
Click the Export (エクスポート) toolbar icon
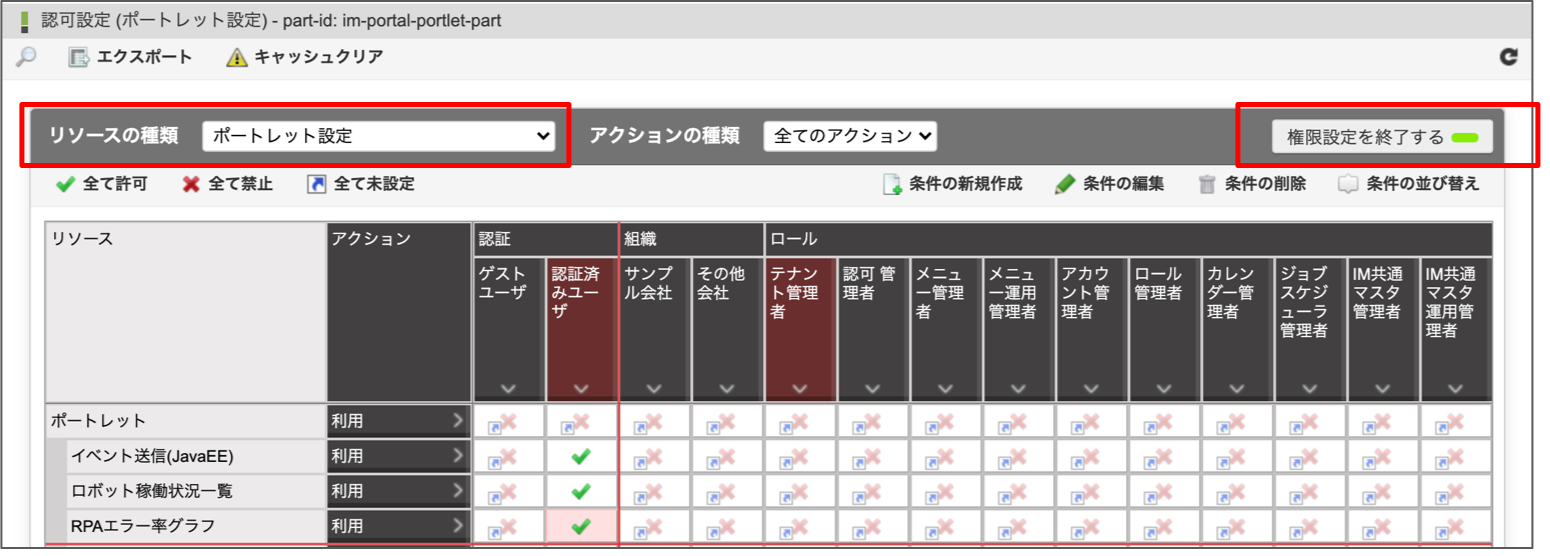pyautogui.click(x=79, y=57)
